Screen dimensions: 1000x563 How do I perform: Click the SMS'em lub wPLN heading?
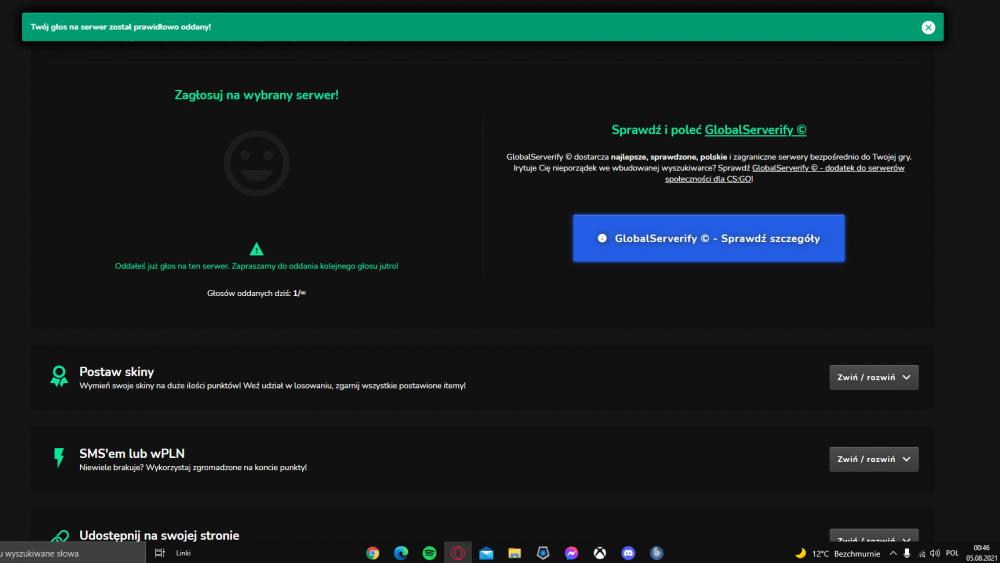coord(132,453)
